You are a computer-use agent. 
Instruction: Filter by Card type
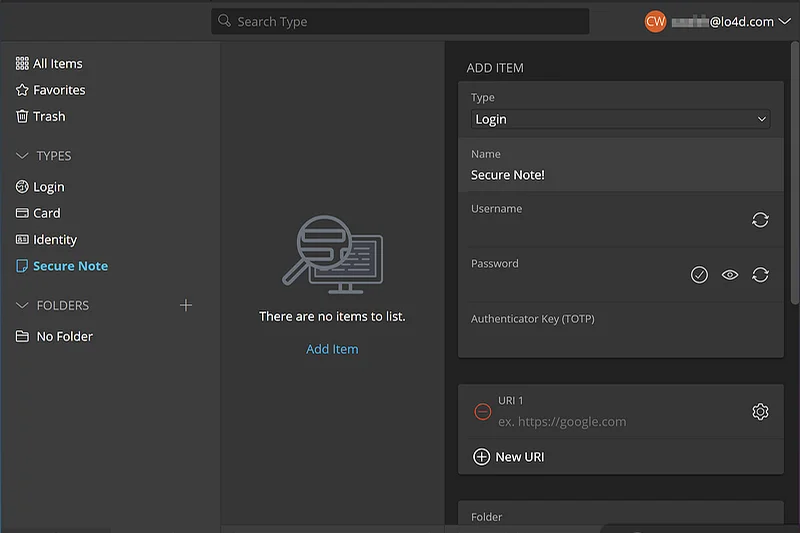[46, 213]
